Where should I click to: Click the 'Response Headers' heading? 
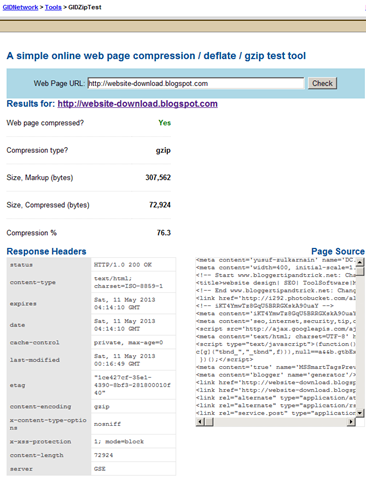click(46, 252)
